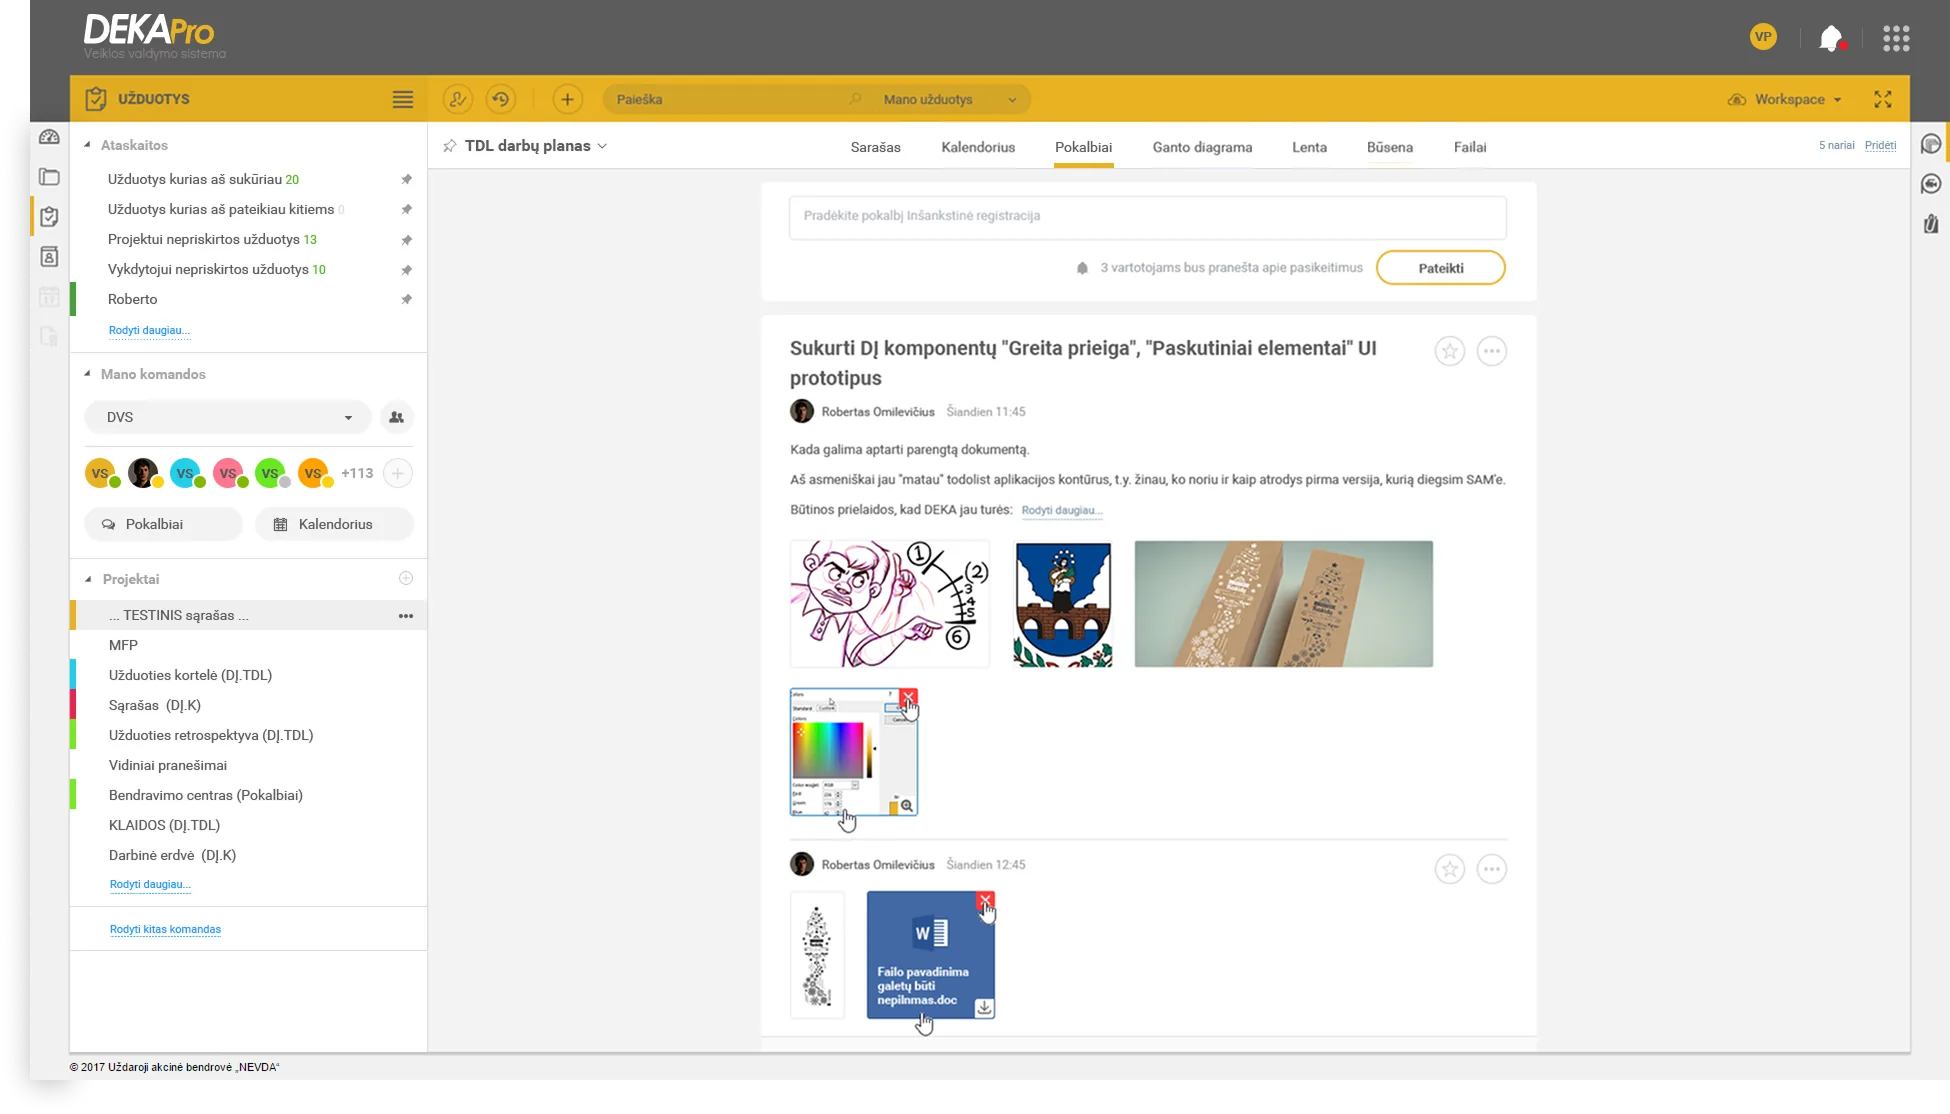Remove the color picker image attachment

(x=908, y=697)
